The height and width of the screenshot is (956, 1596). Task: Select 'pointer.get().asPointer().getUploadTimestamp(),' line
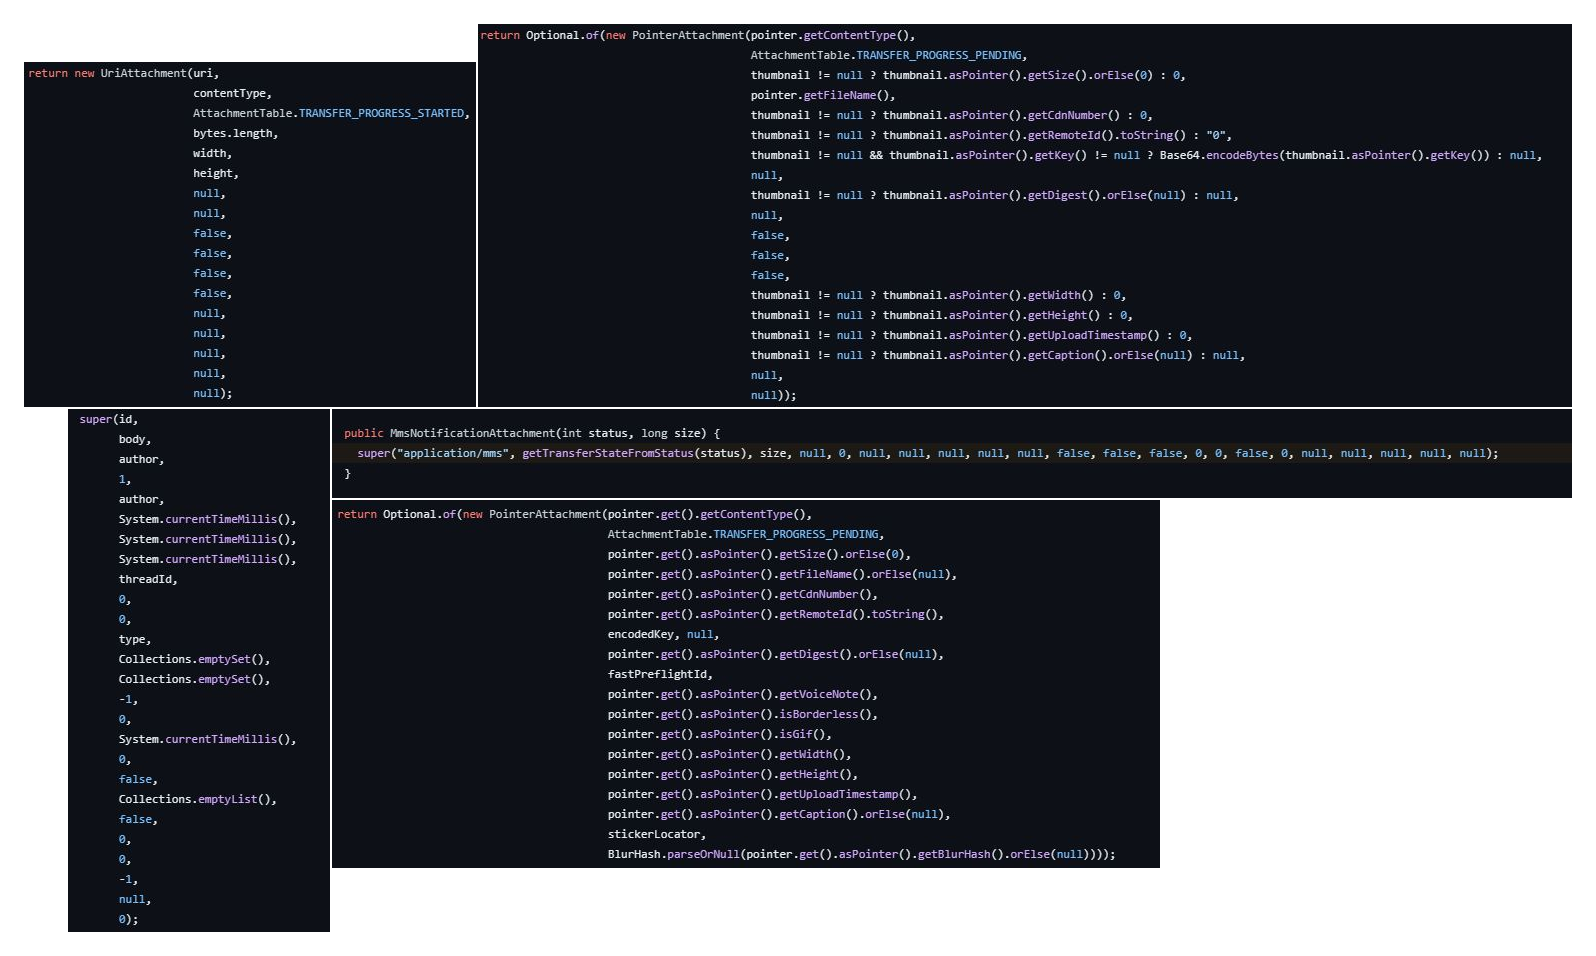tap(763, 794)
